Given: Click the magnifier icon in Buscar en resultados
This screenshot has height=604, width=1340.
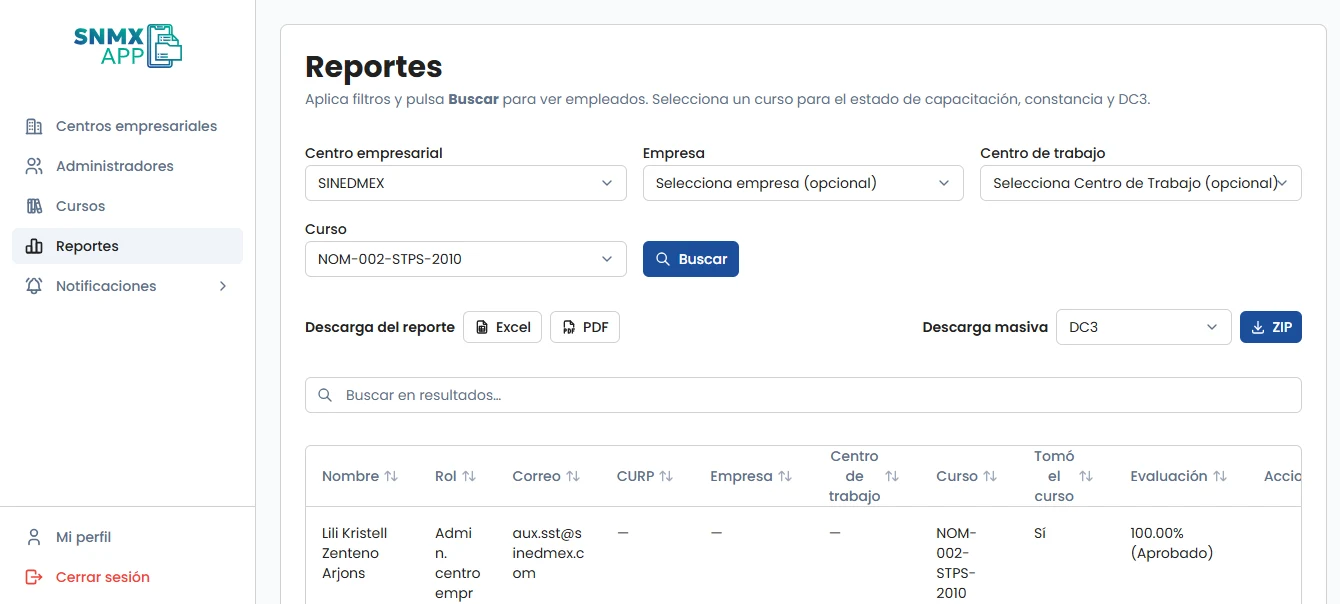Looking at the screenshot, I should (325, 395).
